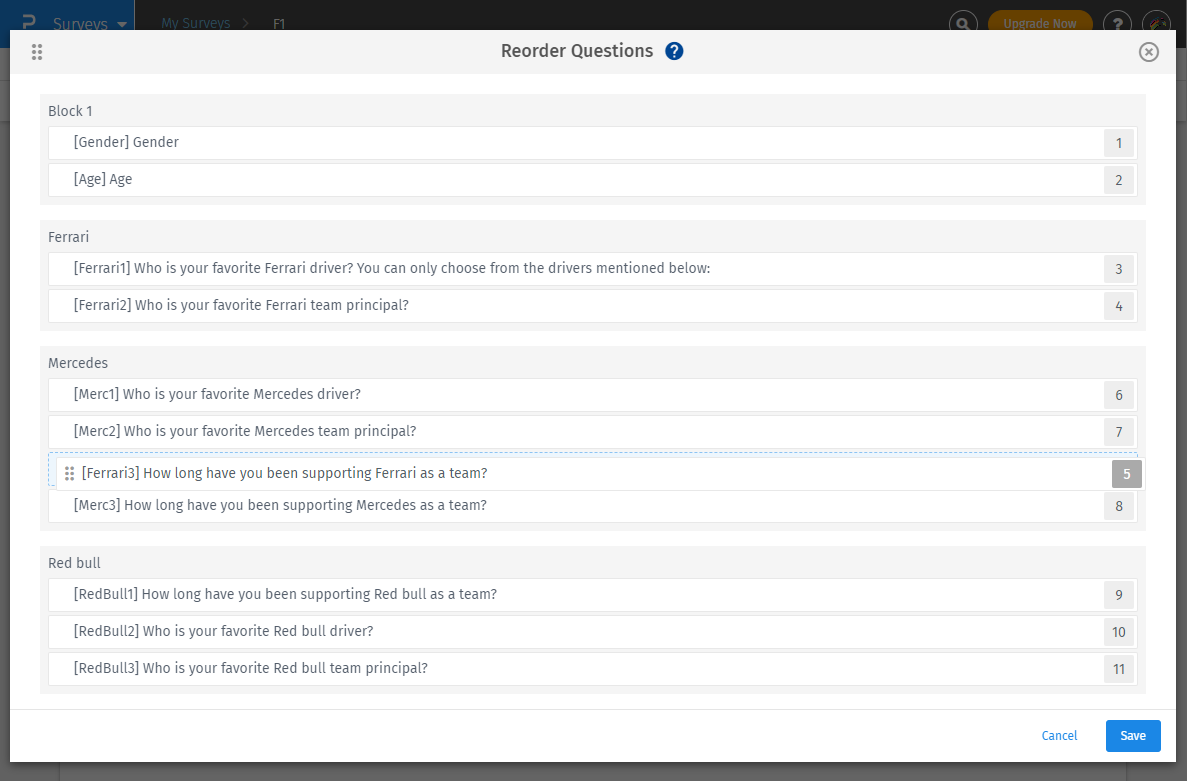Grab the drag handle on the Ferrari3 row
The height and width of the screenshot is (781, 1187).
[69, 473]
